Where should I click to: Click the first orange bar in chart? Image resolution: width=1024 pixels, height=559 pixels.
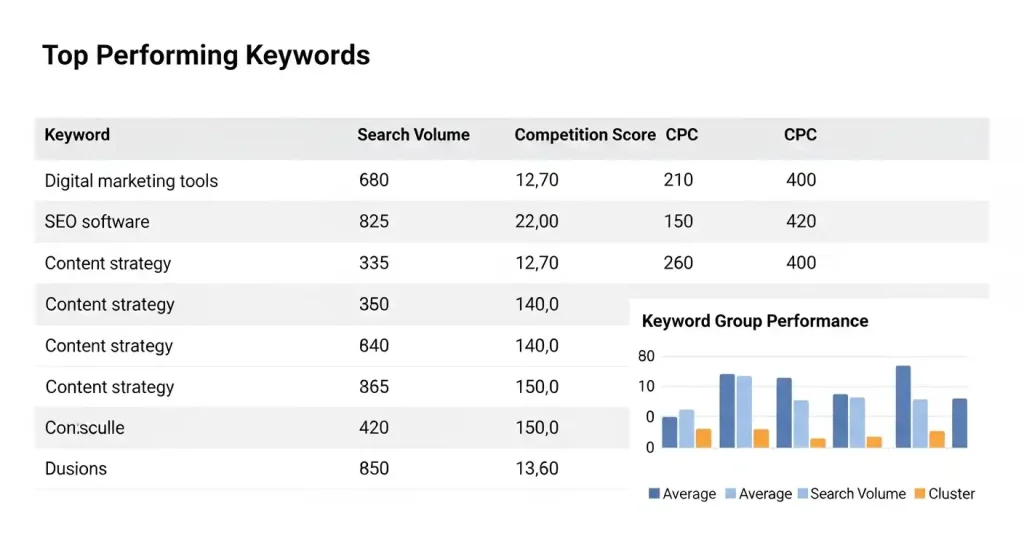(x=703, y=438)
